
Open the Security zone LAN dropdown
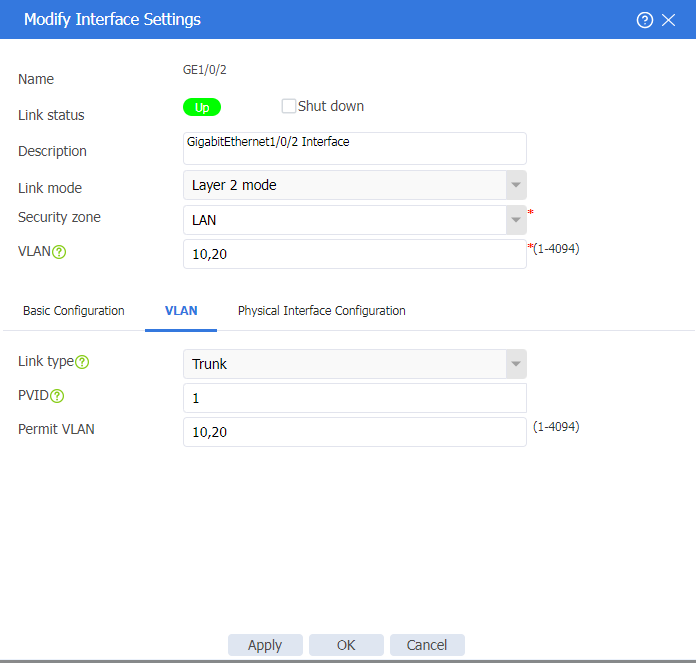point(355,220)
